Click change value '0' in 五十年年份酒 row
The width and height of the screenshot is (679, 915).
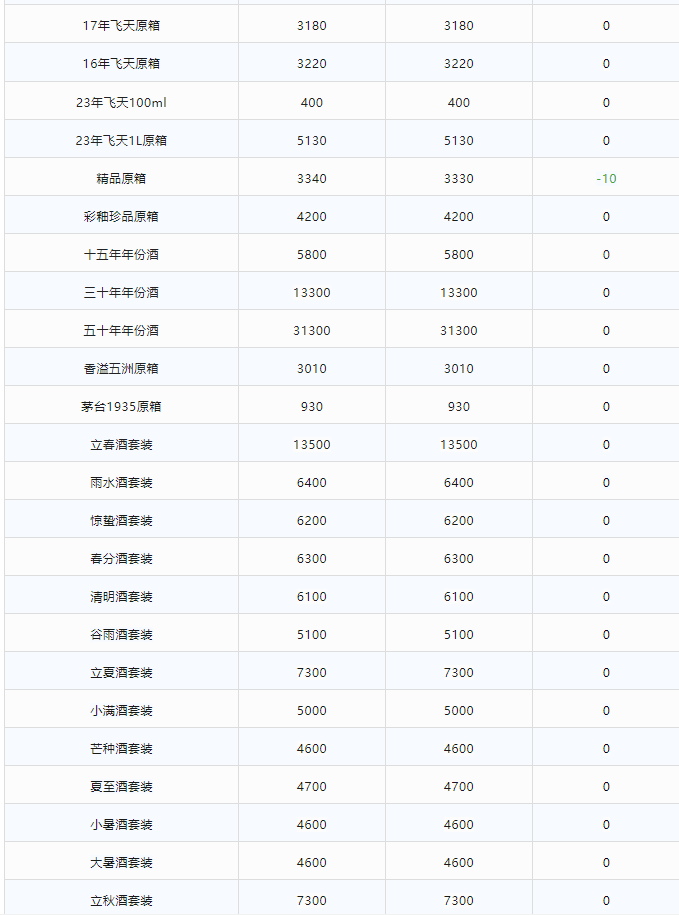pyautogui.click(x=606, y=330)
